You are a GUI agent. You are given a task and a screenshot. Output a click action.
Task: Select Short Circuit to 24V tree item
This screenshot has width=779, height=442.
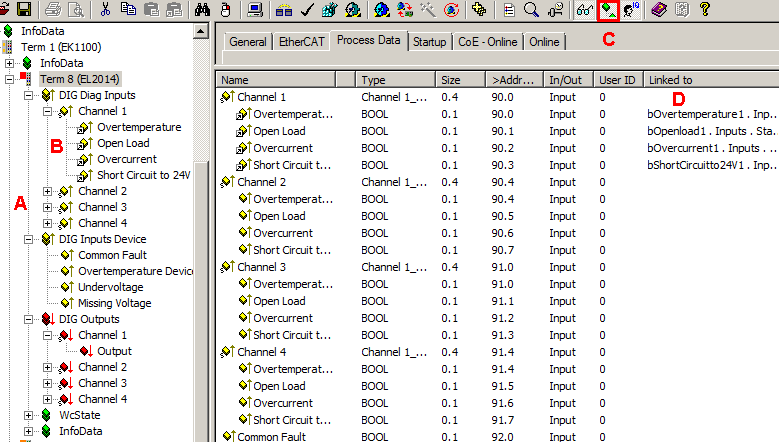pyautogui.click(x=144, y=175)
